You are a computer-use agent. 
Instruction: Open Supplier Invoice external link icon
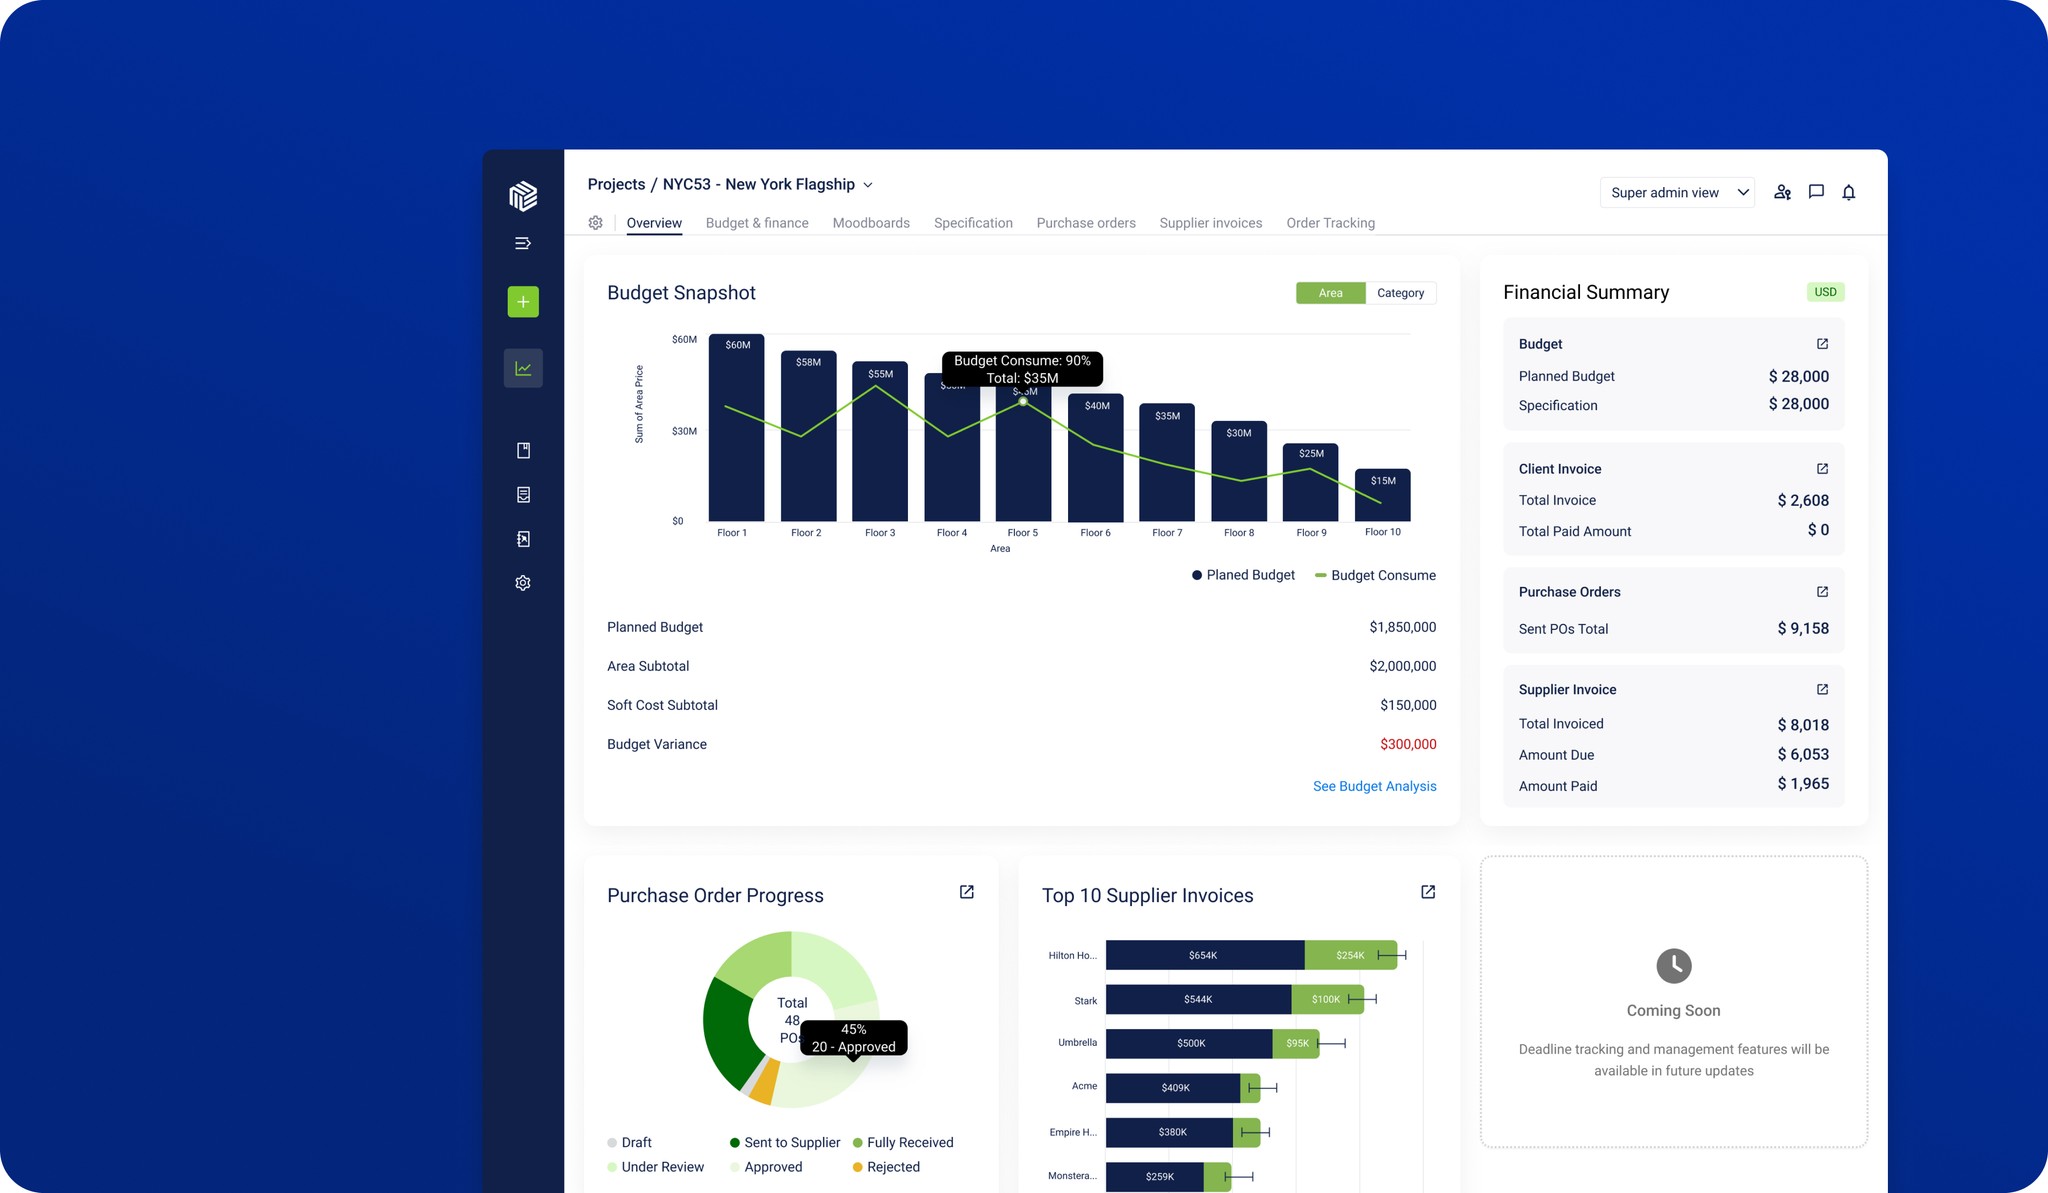(1822, 690)
